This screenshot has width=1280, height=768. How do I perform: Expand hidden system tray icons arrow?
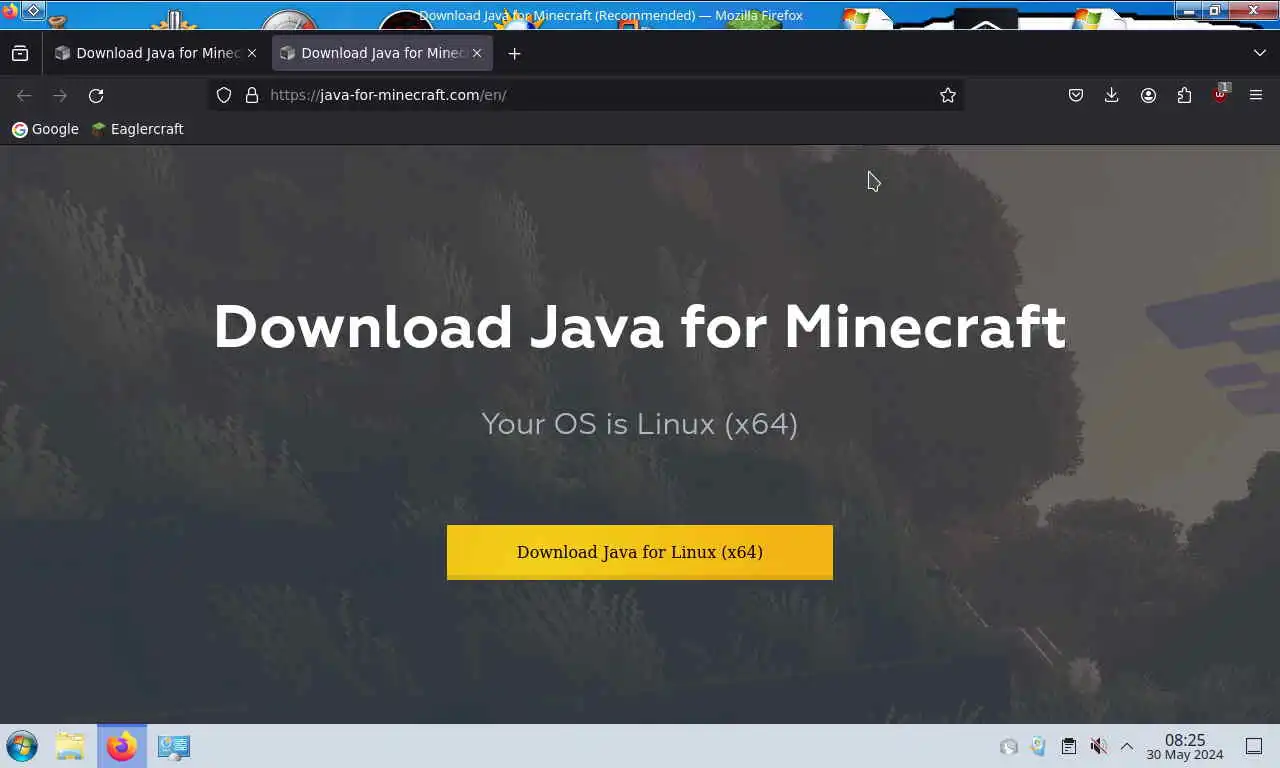(x=1126, y=746)
